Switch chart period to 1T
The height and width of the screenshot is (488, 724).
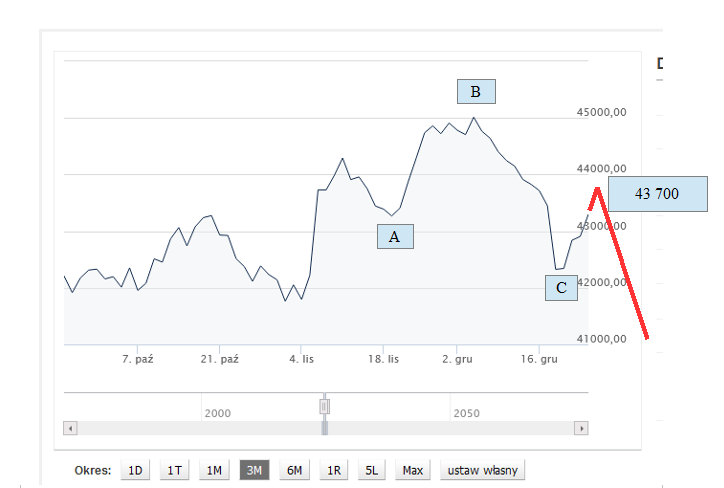point(174,470)
